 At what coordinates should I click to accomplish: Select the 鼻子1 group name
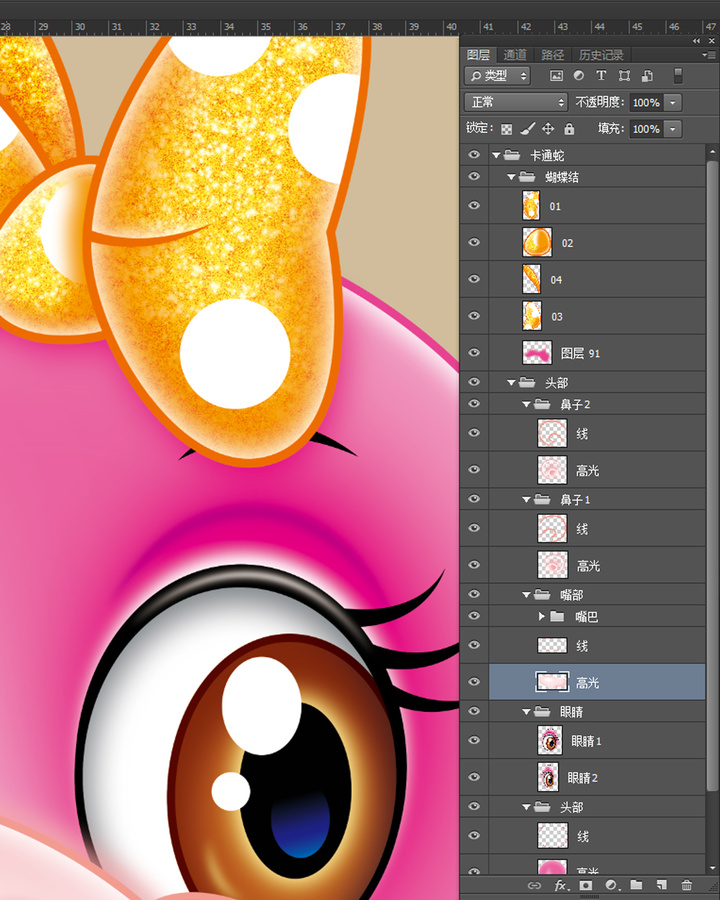pos(575,500)
